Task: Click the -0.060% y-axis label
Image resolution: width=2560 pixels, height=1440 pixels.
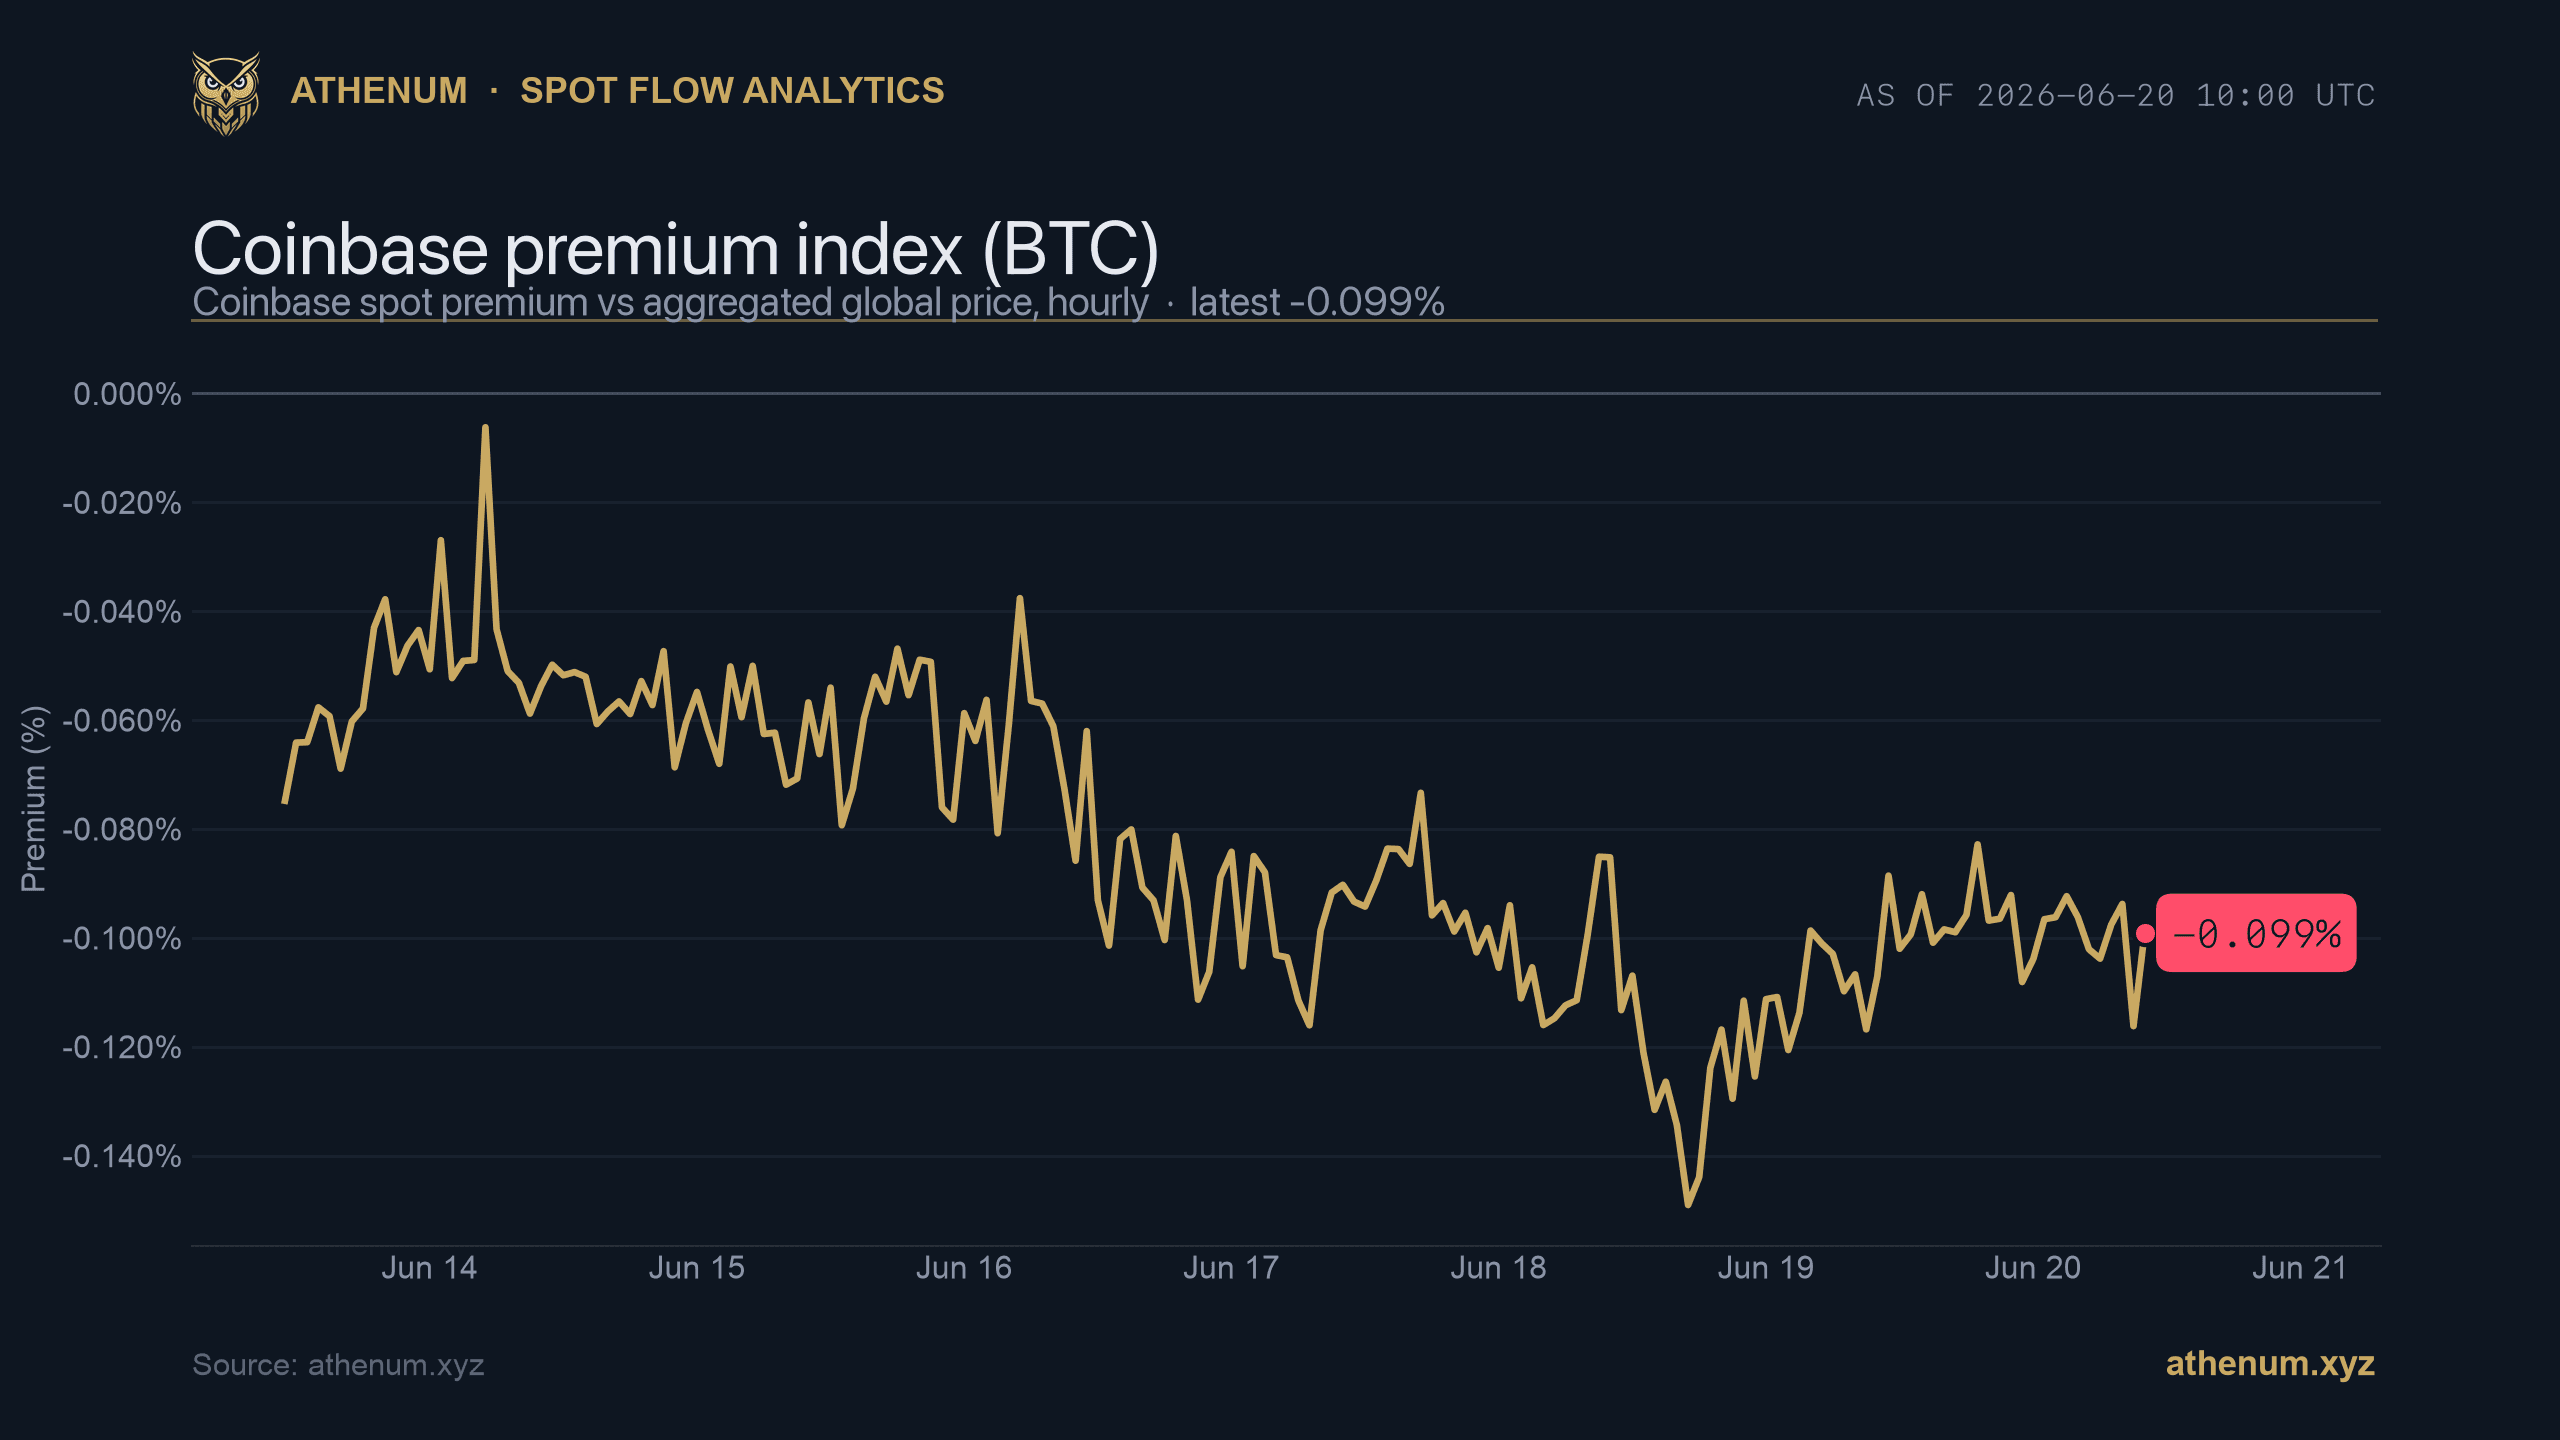Action: click(122, 721)
